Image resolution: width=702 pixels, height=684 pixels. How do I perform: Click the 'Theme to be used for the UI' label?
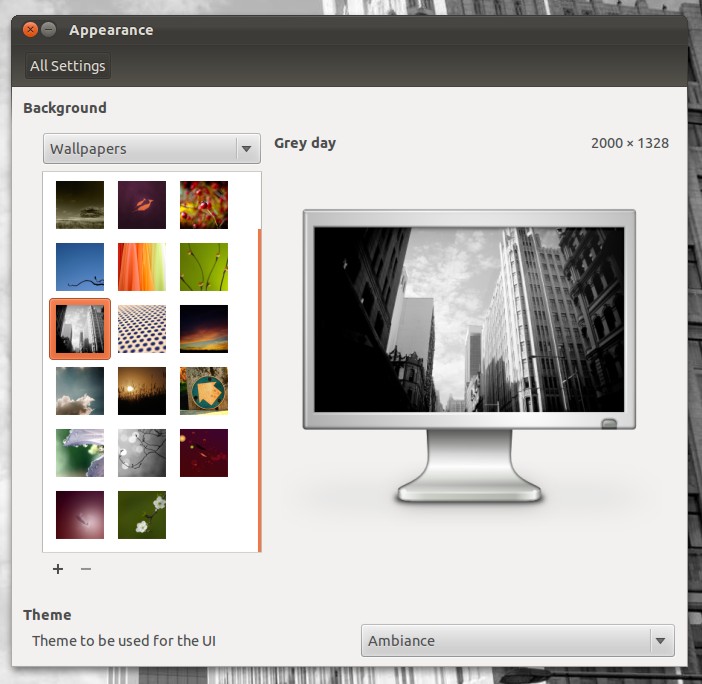point(124,641)
